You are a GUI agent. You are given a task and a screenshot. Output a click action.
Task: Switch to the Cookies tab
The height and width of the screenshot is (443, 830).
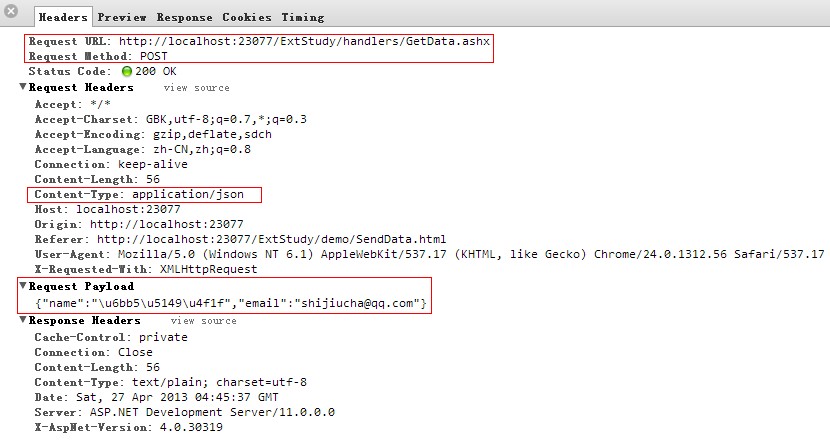[246, 18]
